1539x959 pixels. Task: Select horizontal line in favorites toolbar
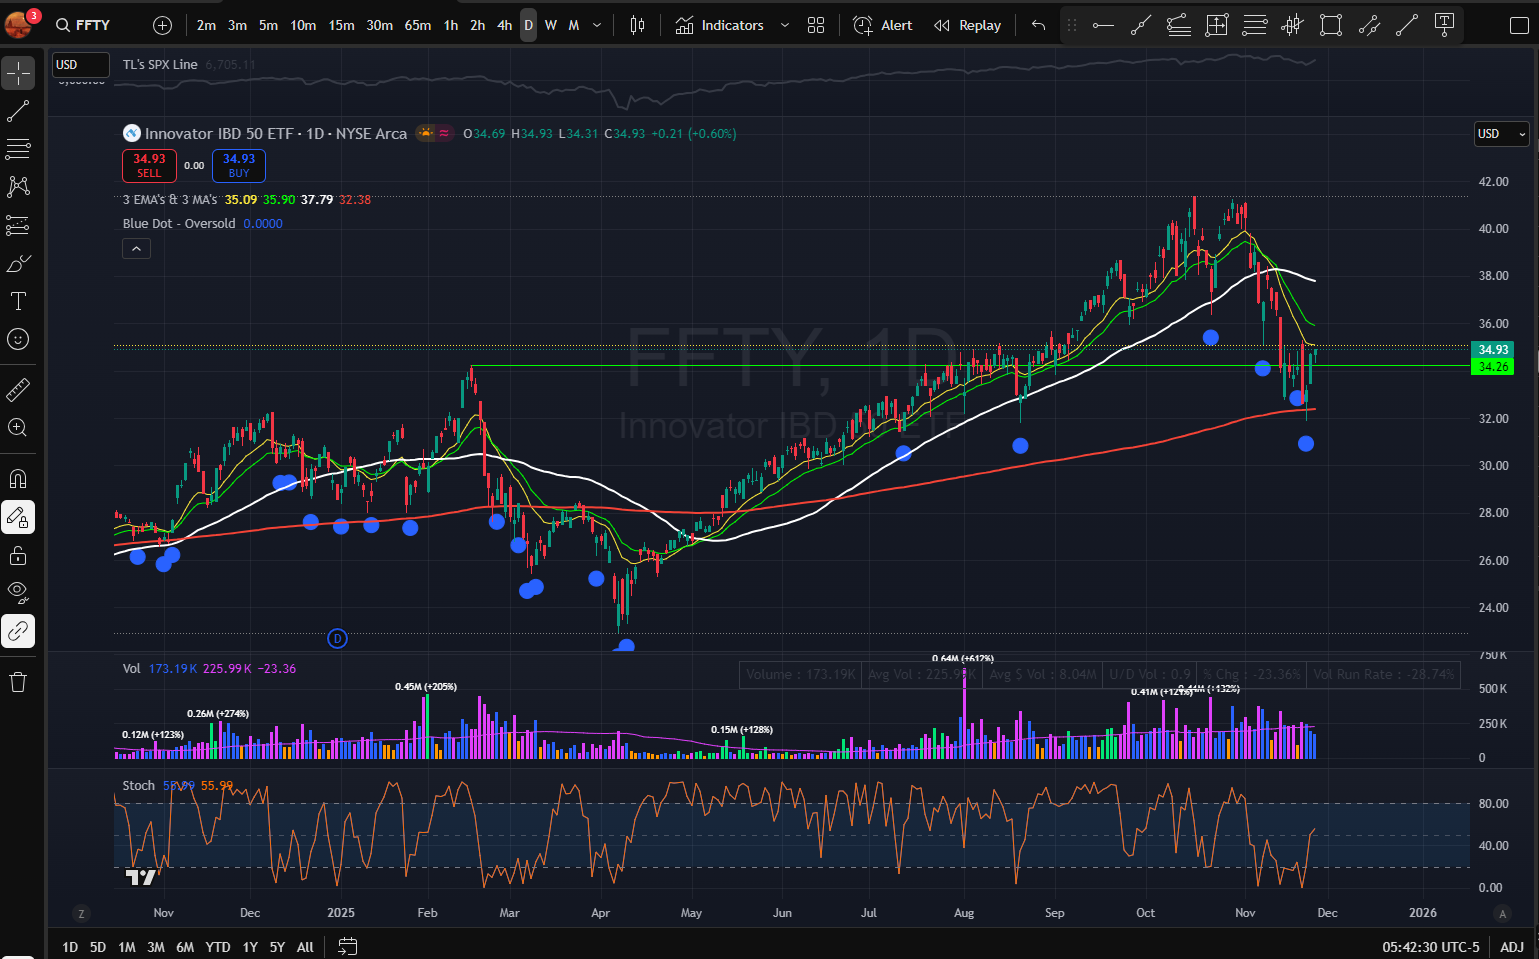pos(1103,25)
